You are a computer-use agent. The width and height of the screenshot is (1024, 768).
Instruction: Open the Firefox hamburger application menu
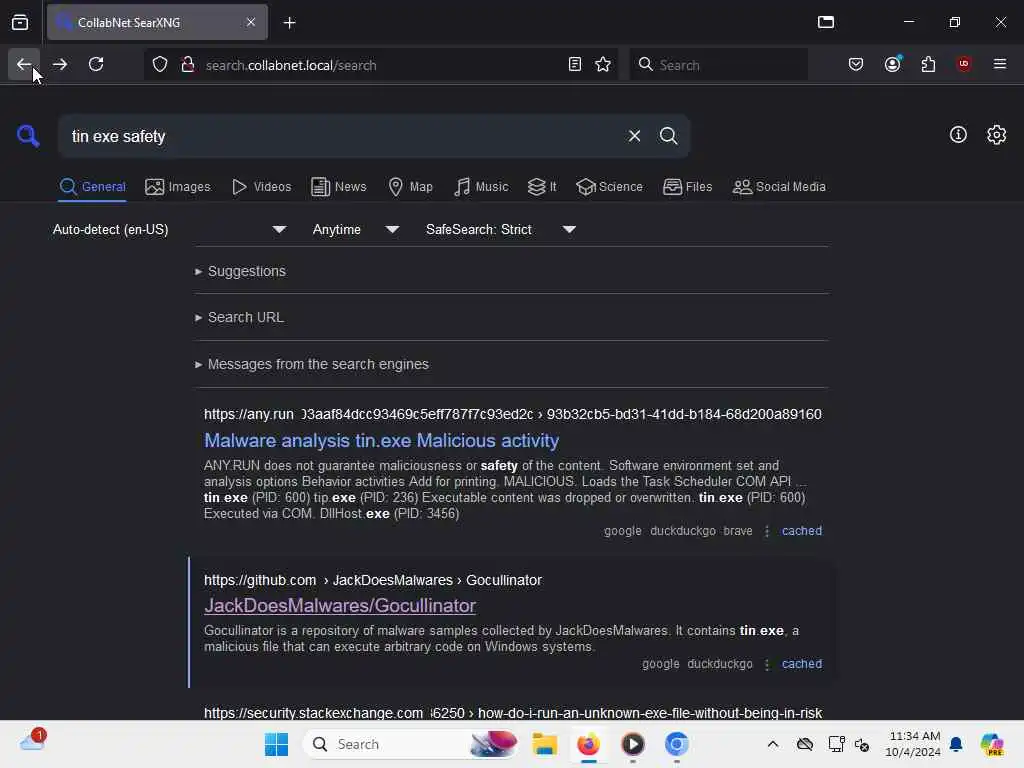(1000, 64)
